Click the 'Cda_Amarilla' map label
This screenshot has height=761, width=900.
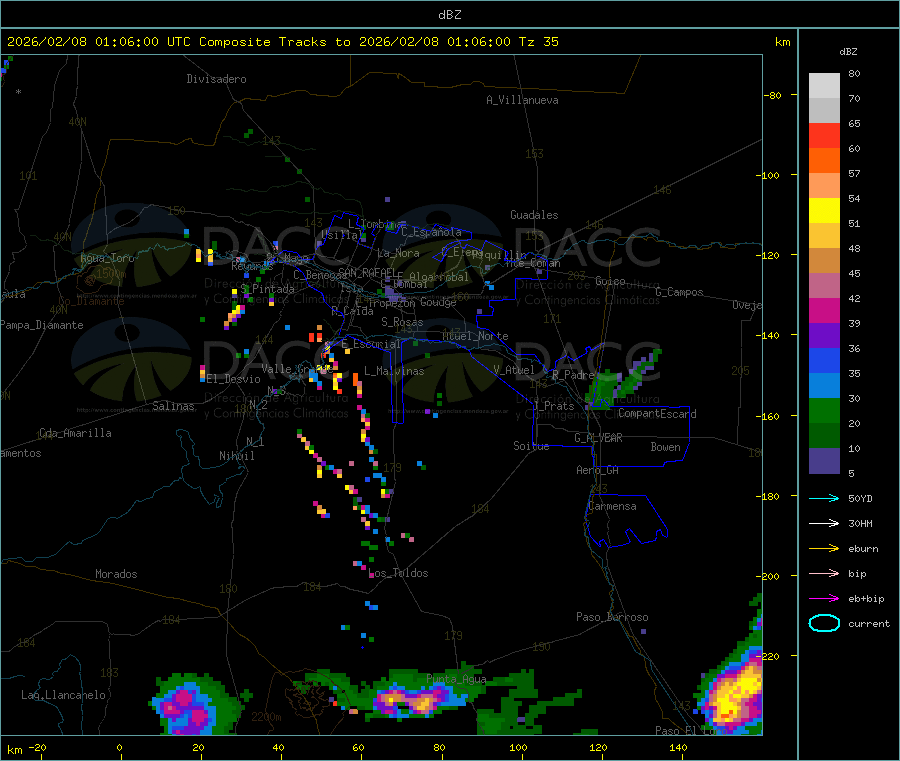(75, 433)
